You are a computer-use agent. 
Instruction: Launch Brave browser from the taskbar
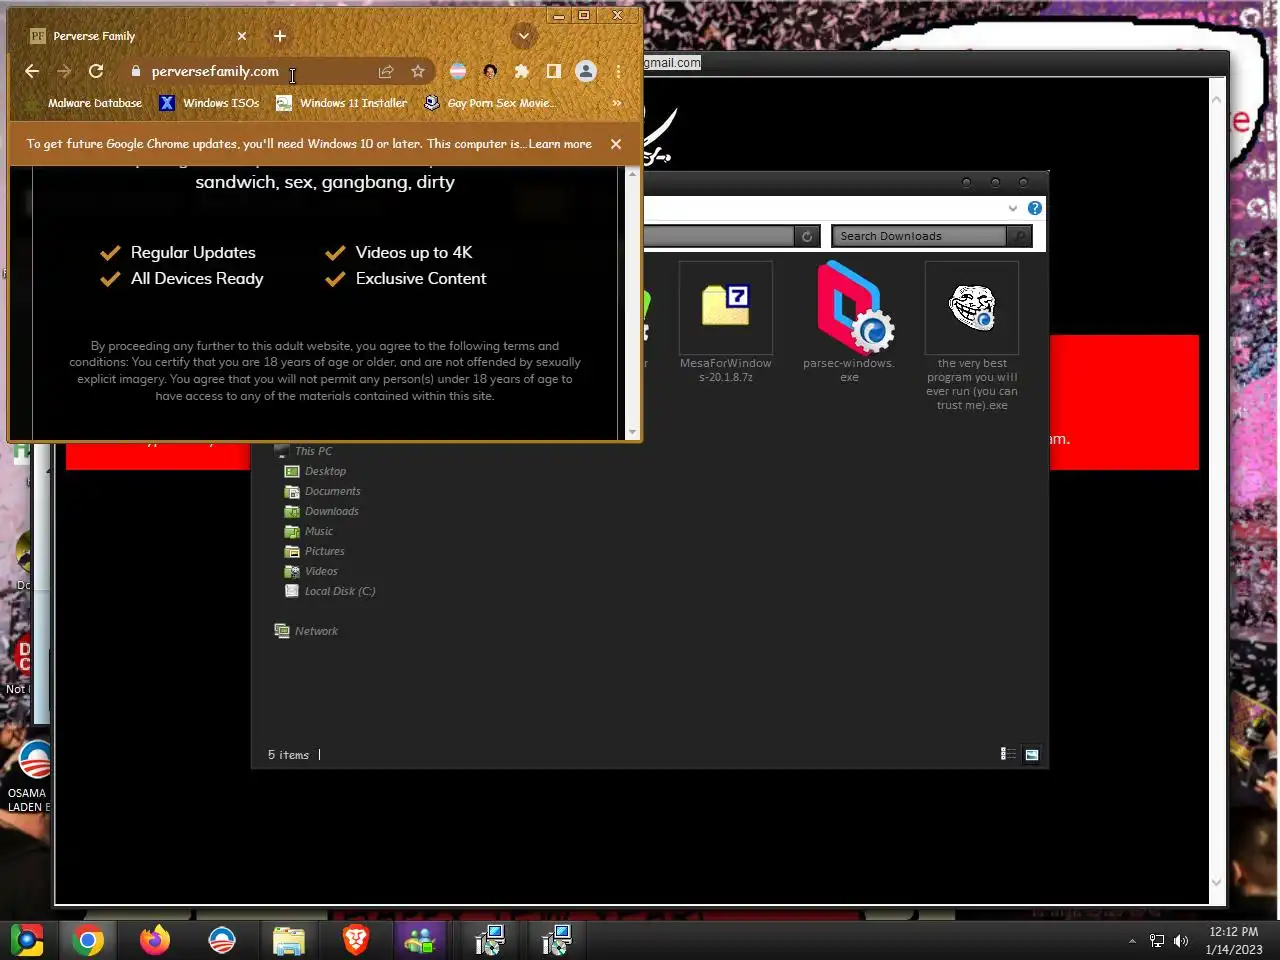(x=355, y=940)
